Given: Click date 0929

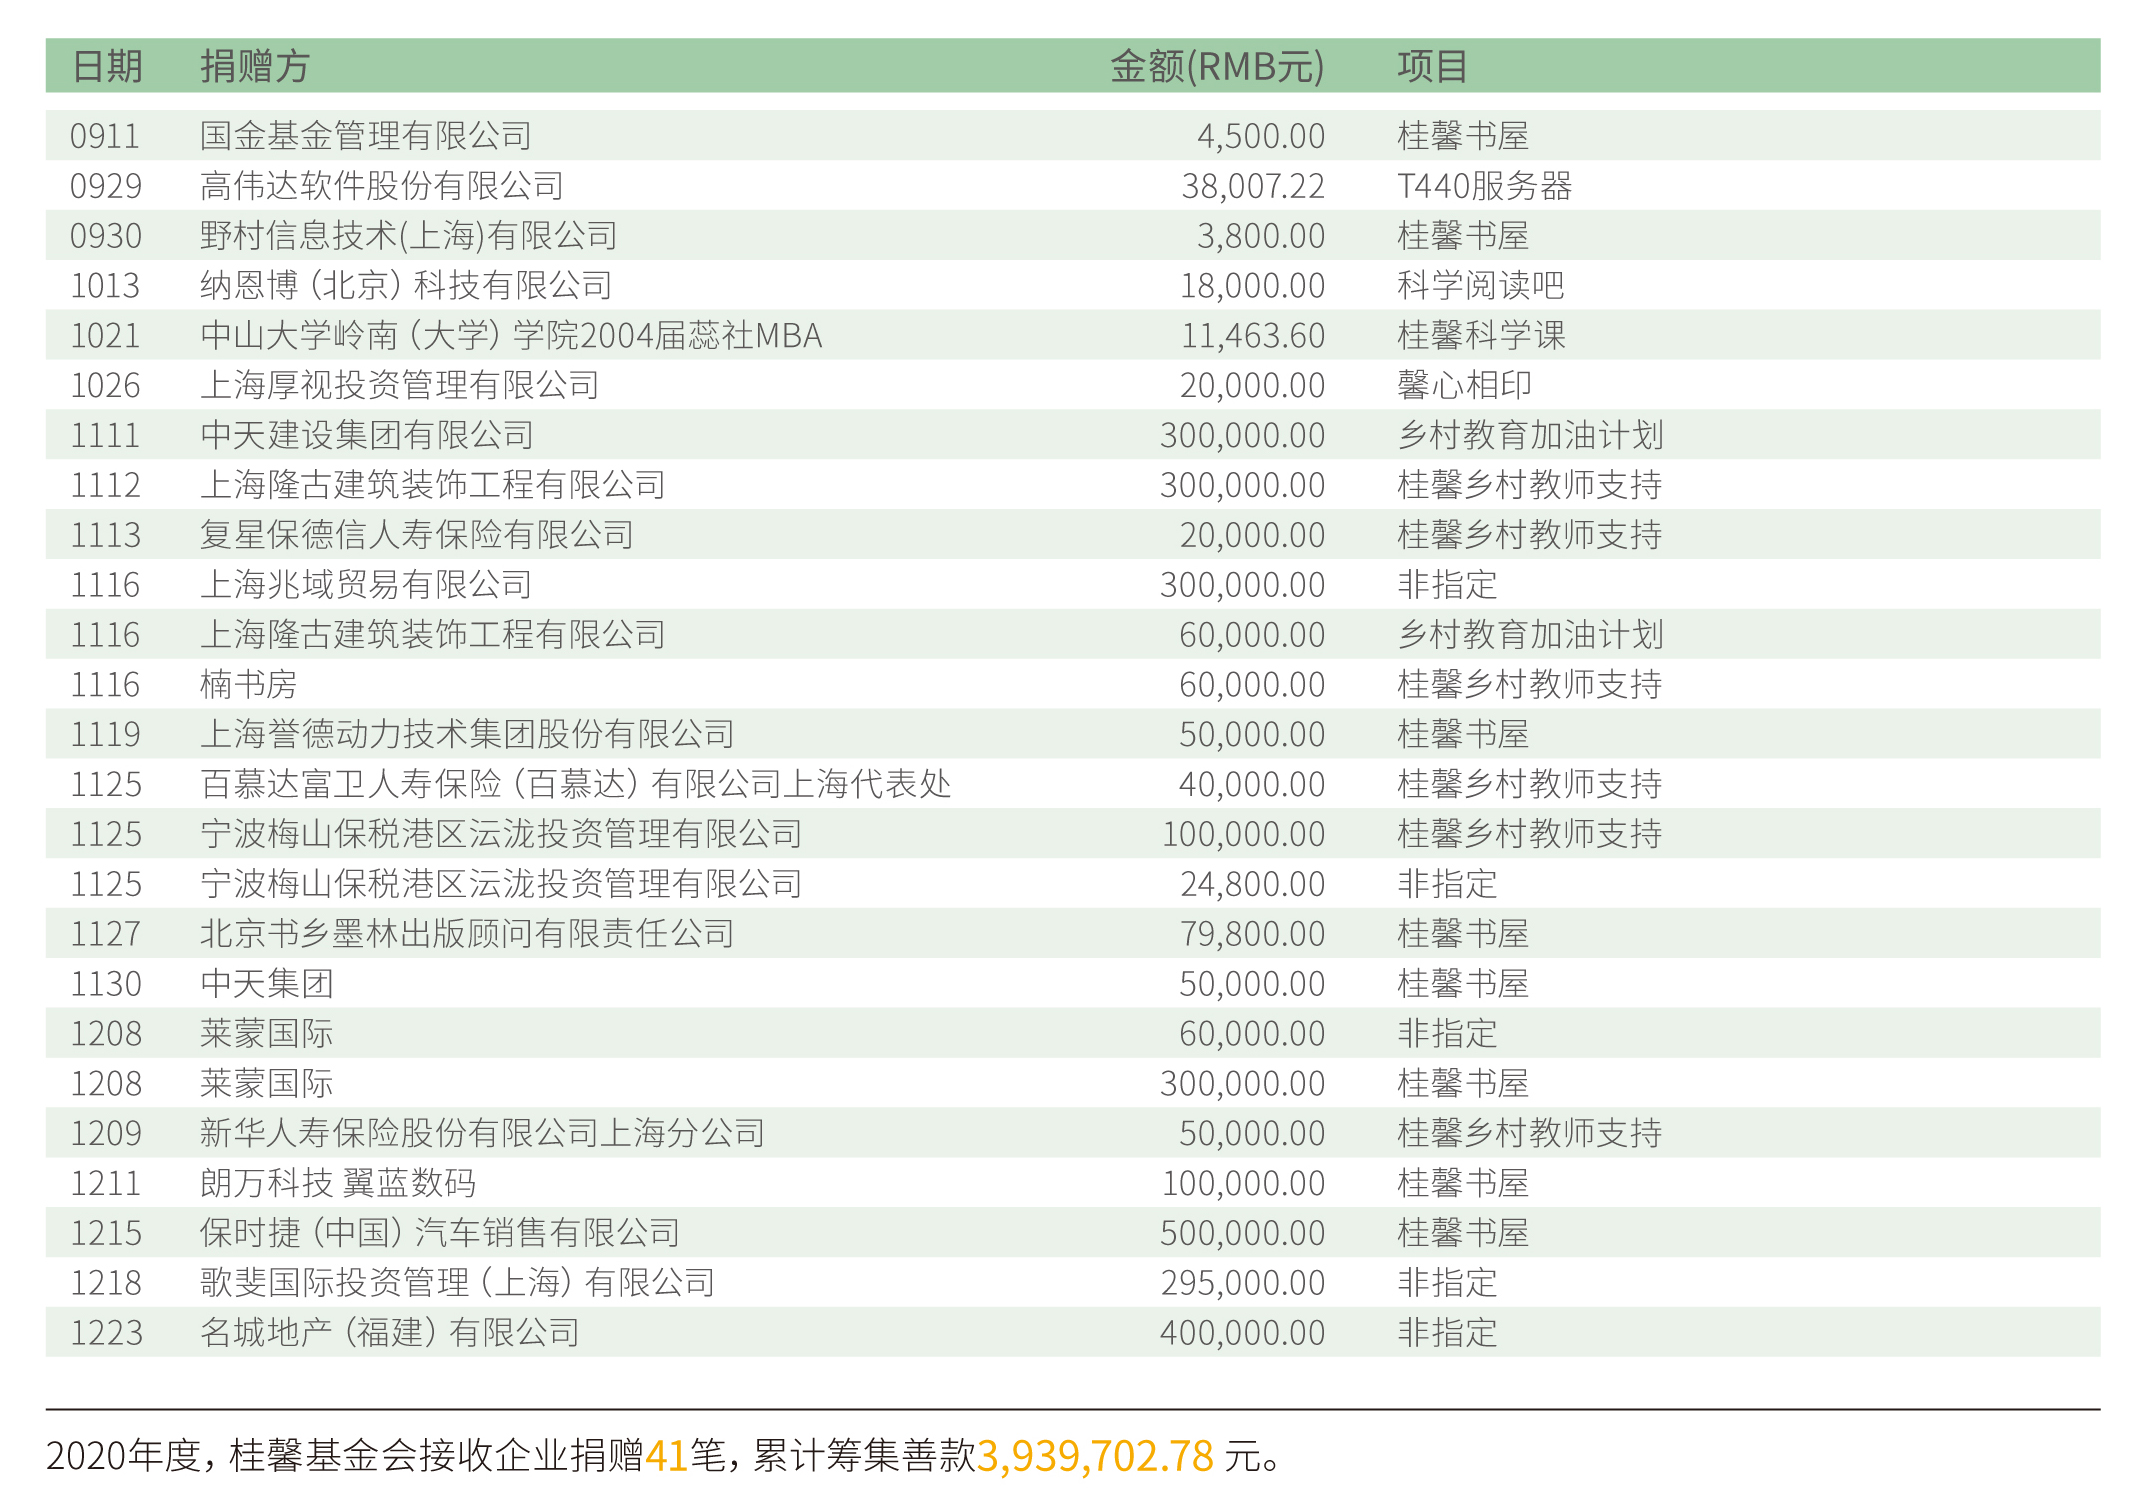Looking at the screenshot, I should pyautogui.click(x=105, y=185).
